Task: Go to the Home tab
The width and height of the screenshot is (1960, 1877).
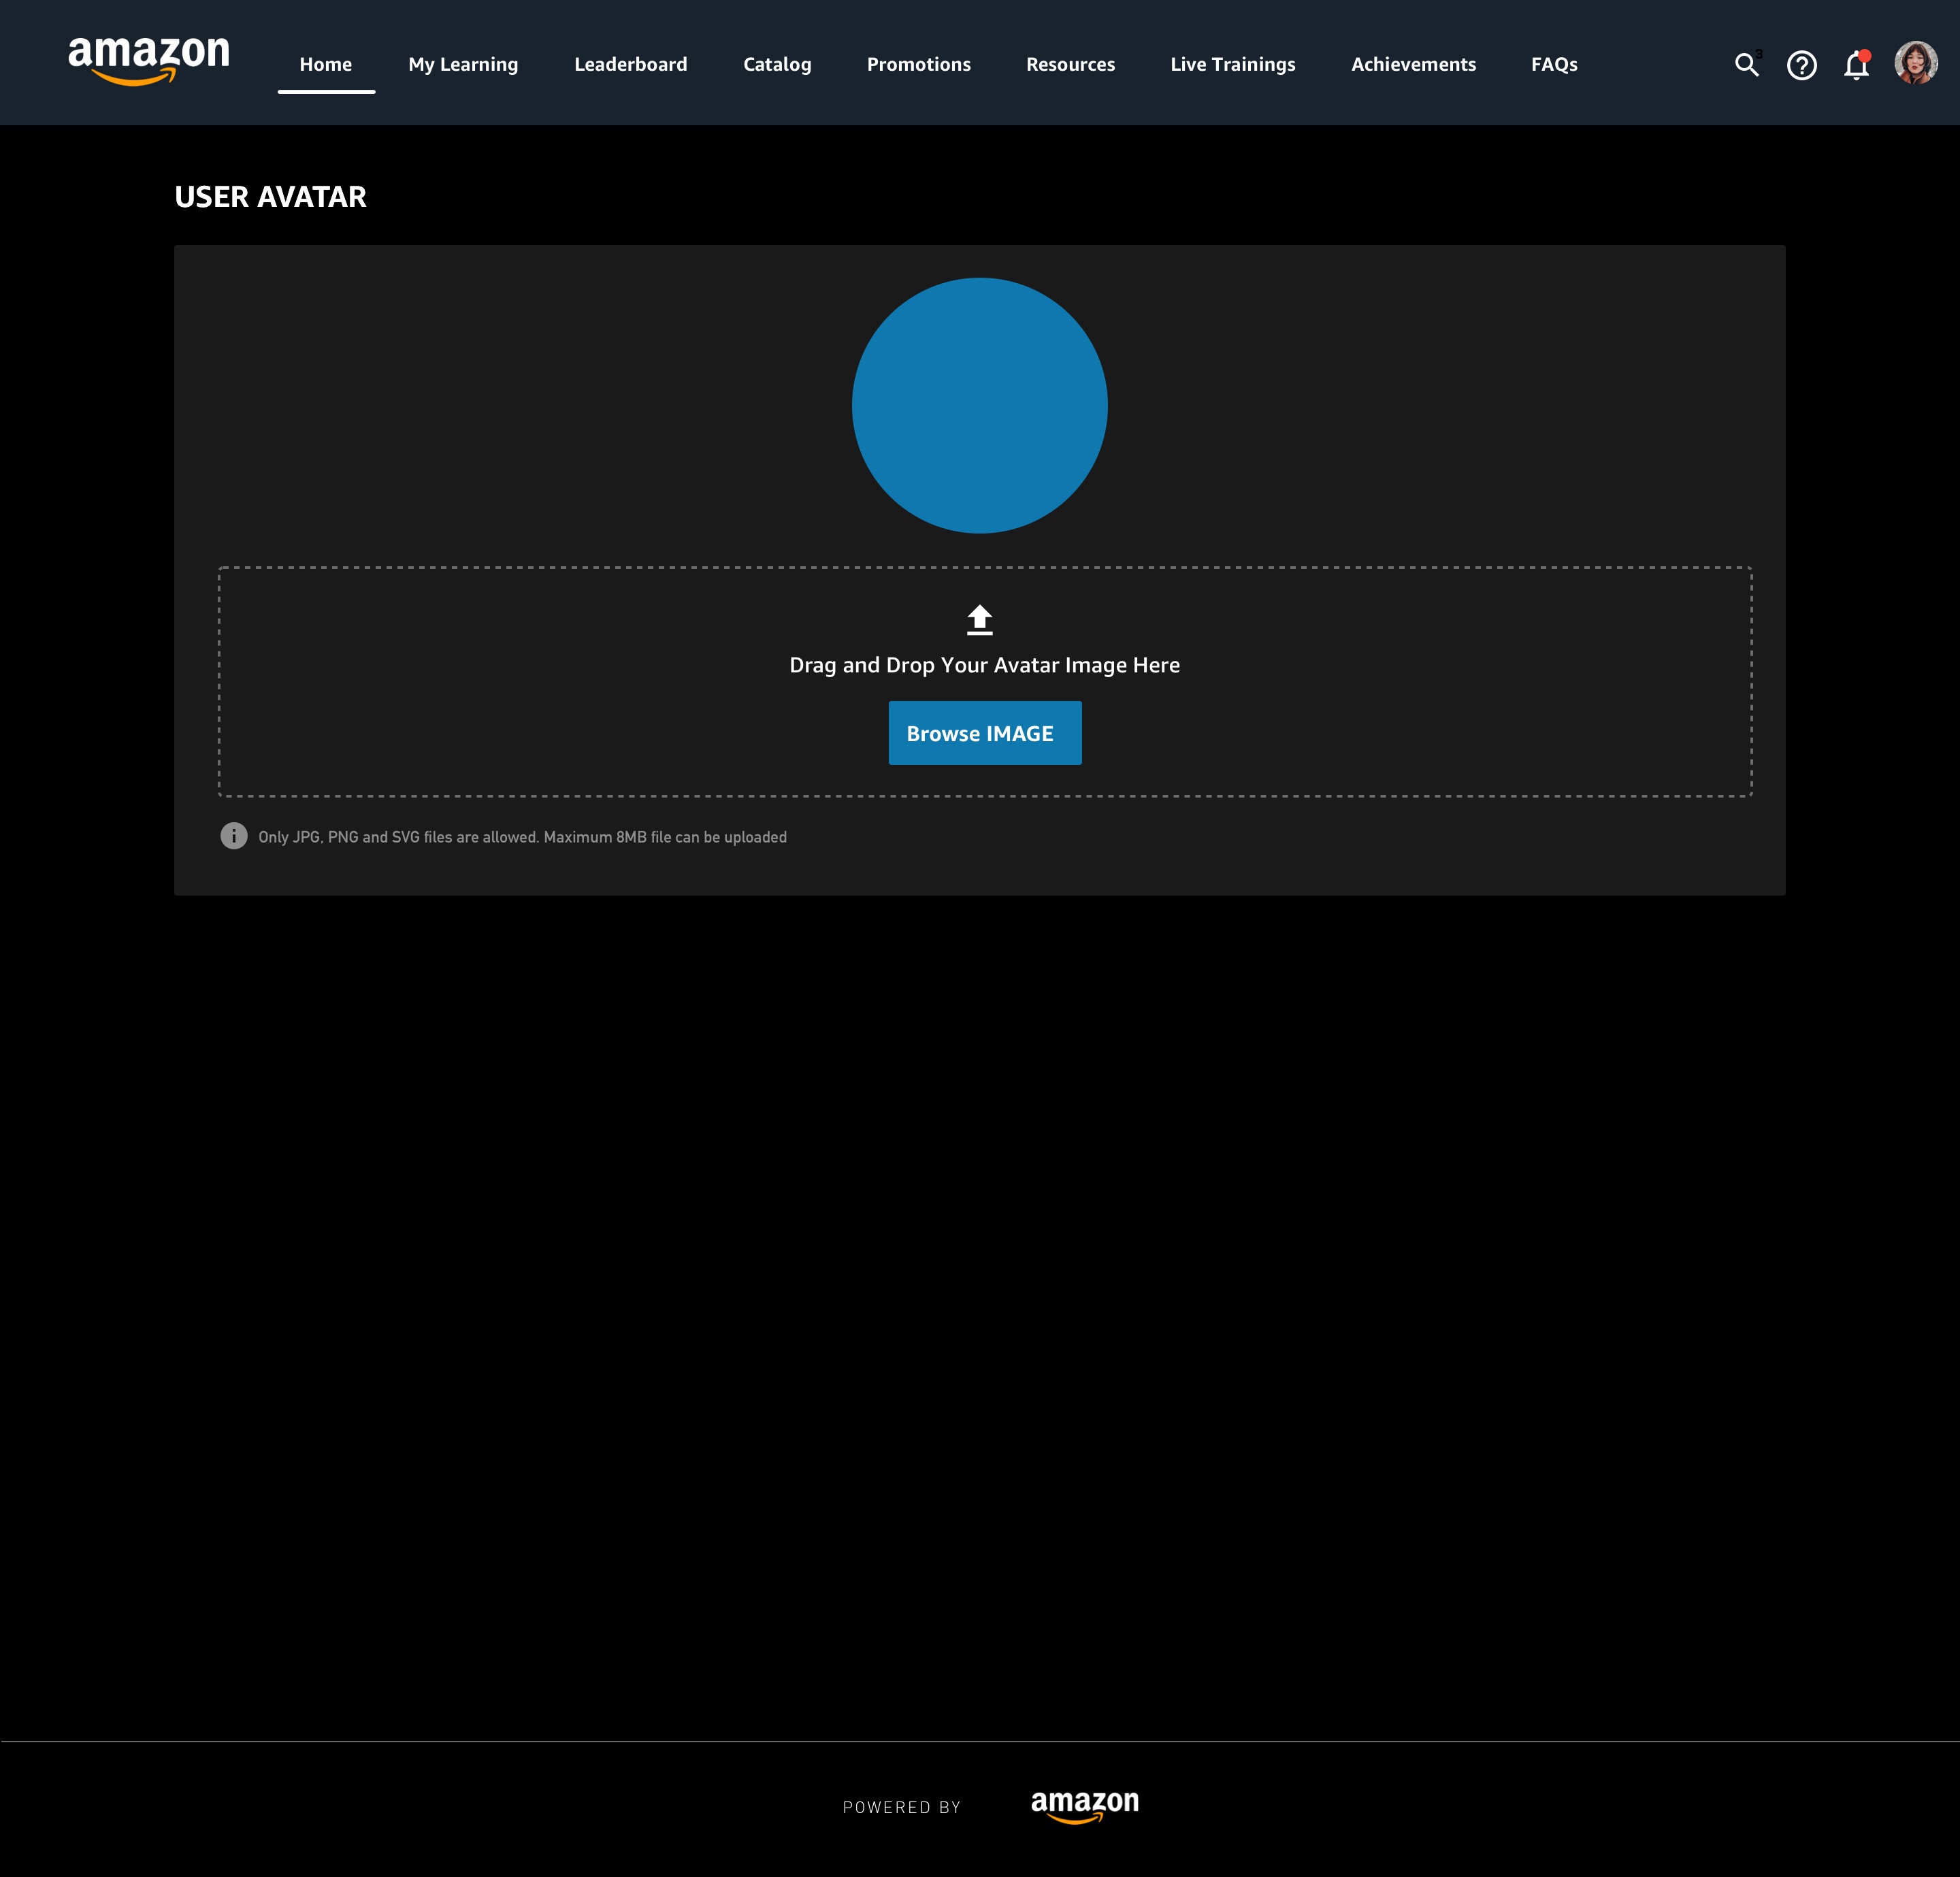Action: click(x=326, y=64)
